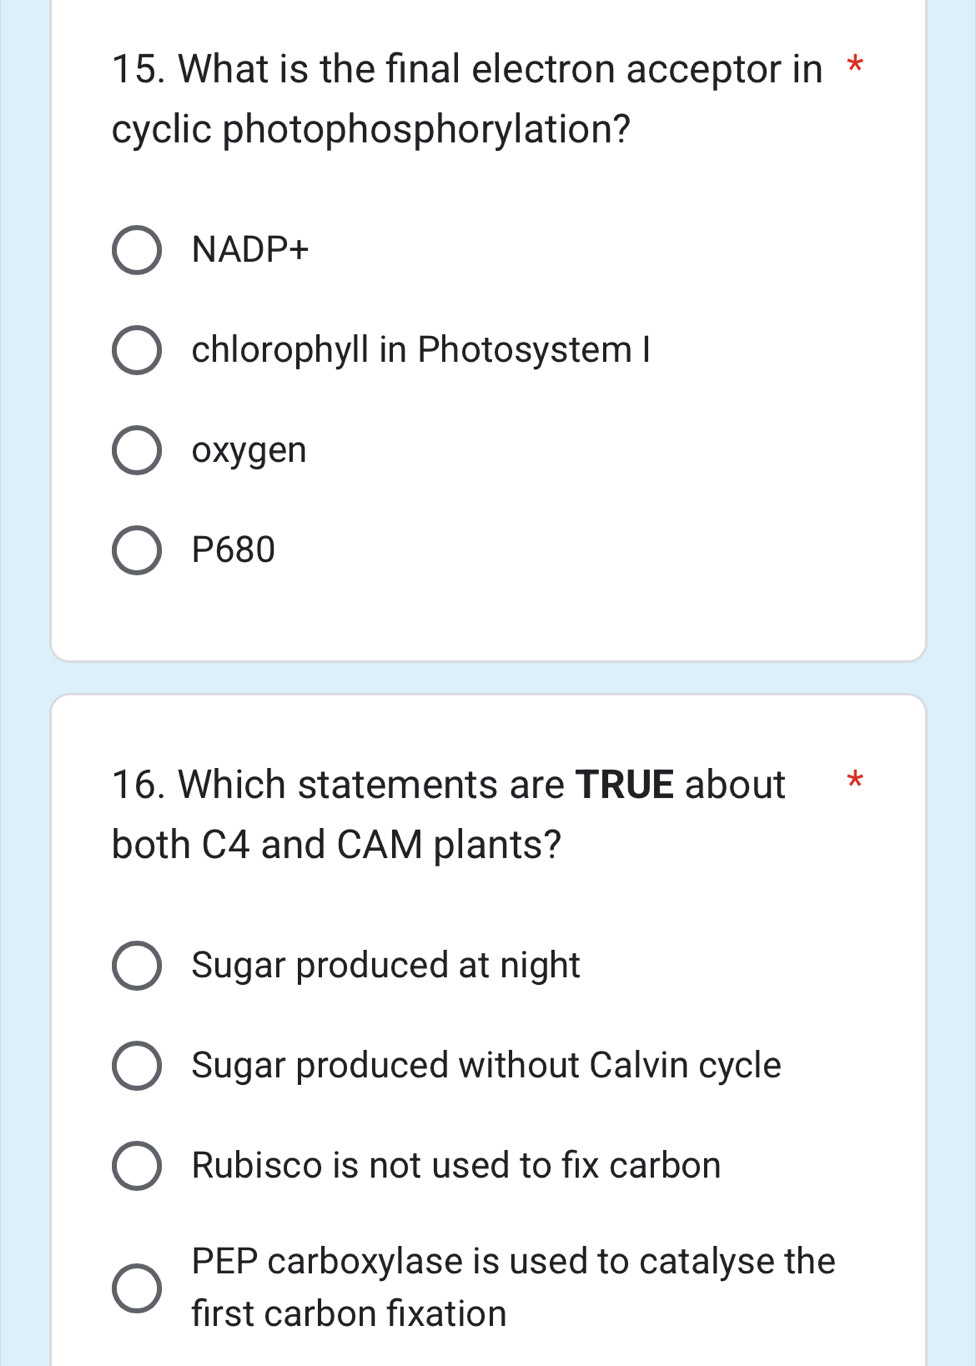Screen dimensions: 976x1366
Task: Select the NADP+ radio button
Action: pos(136,250)
